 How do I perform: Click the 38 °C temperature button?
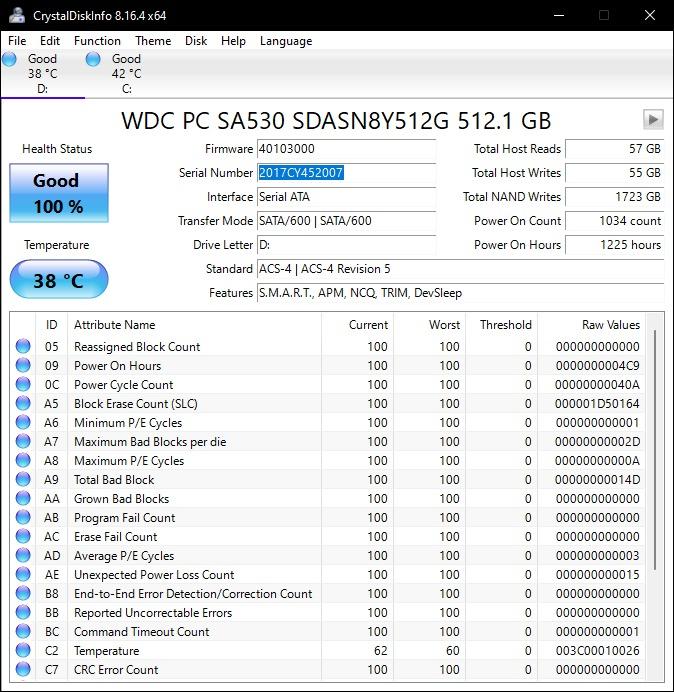tap(59, 279)
